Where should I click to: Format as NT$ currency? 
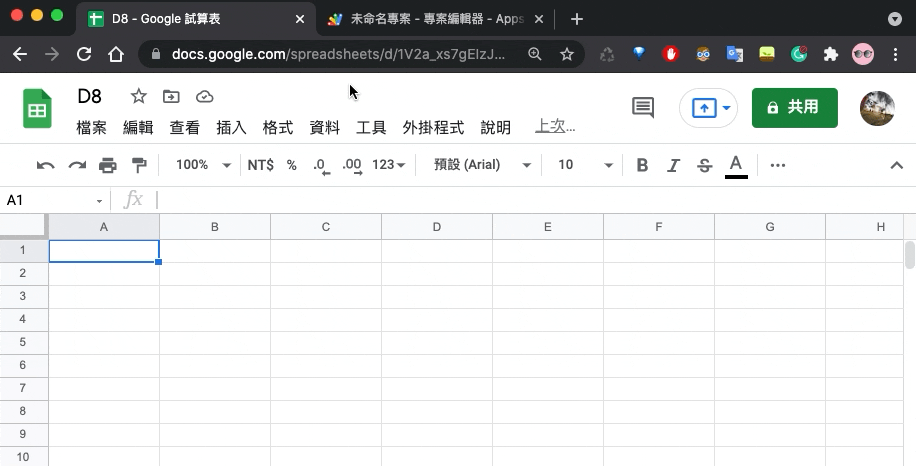[x=261, y=165]
